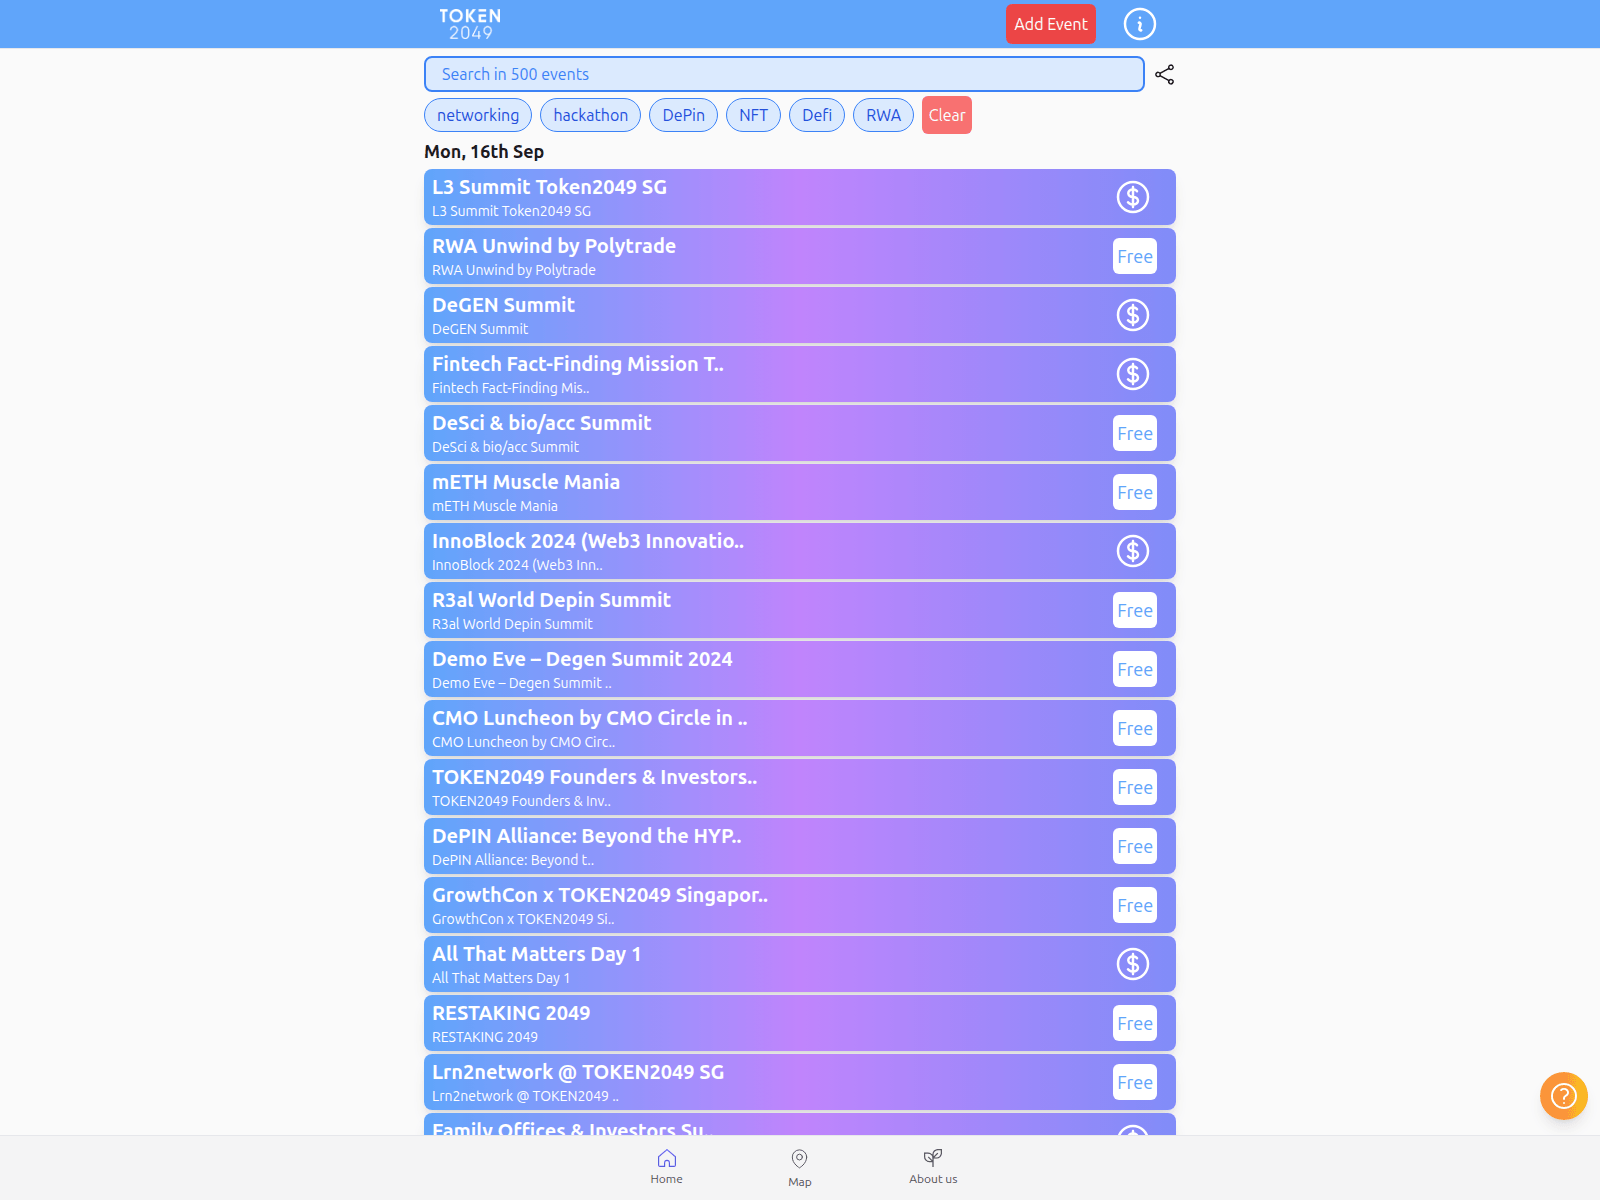Open RWA Unwind by Polytrade event

coord(800,256)
